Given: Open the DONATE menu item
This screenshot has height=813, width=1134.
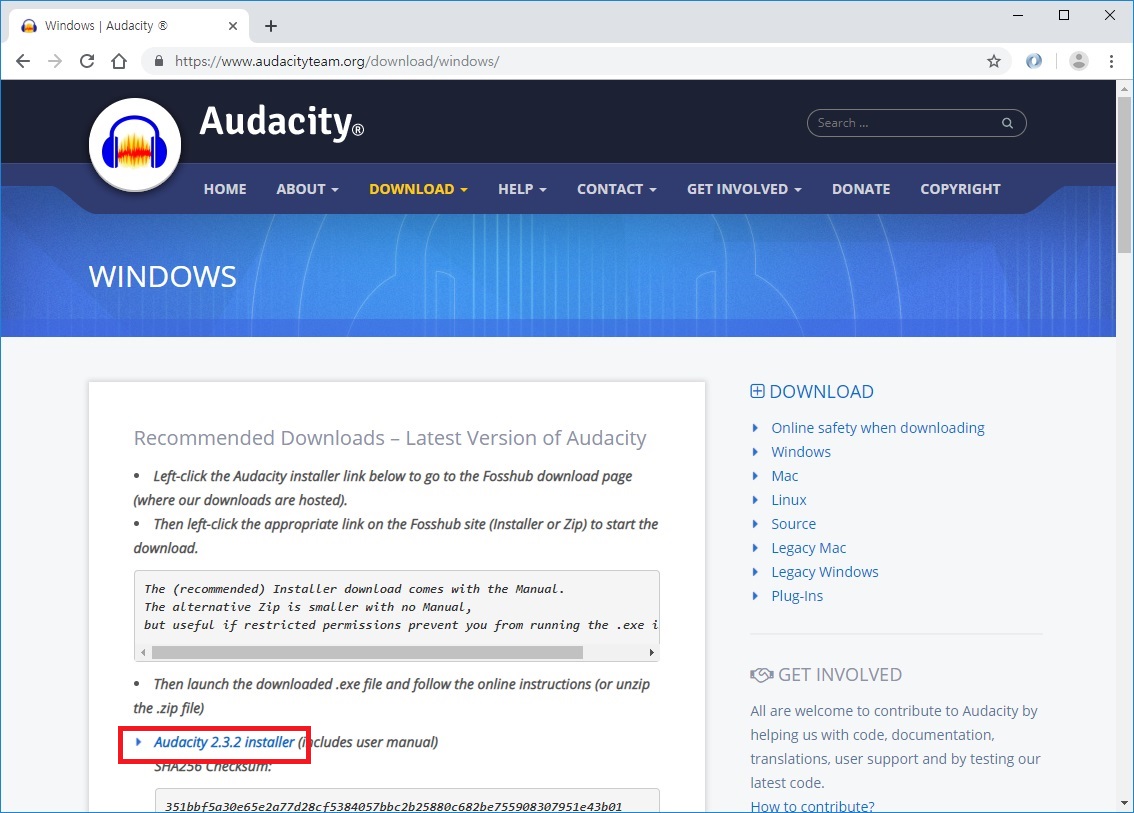Looking at the screenshot, I should pyautogui.click(x=861, y=189).
